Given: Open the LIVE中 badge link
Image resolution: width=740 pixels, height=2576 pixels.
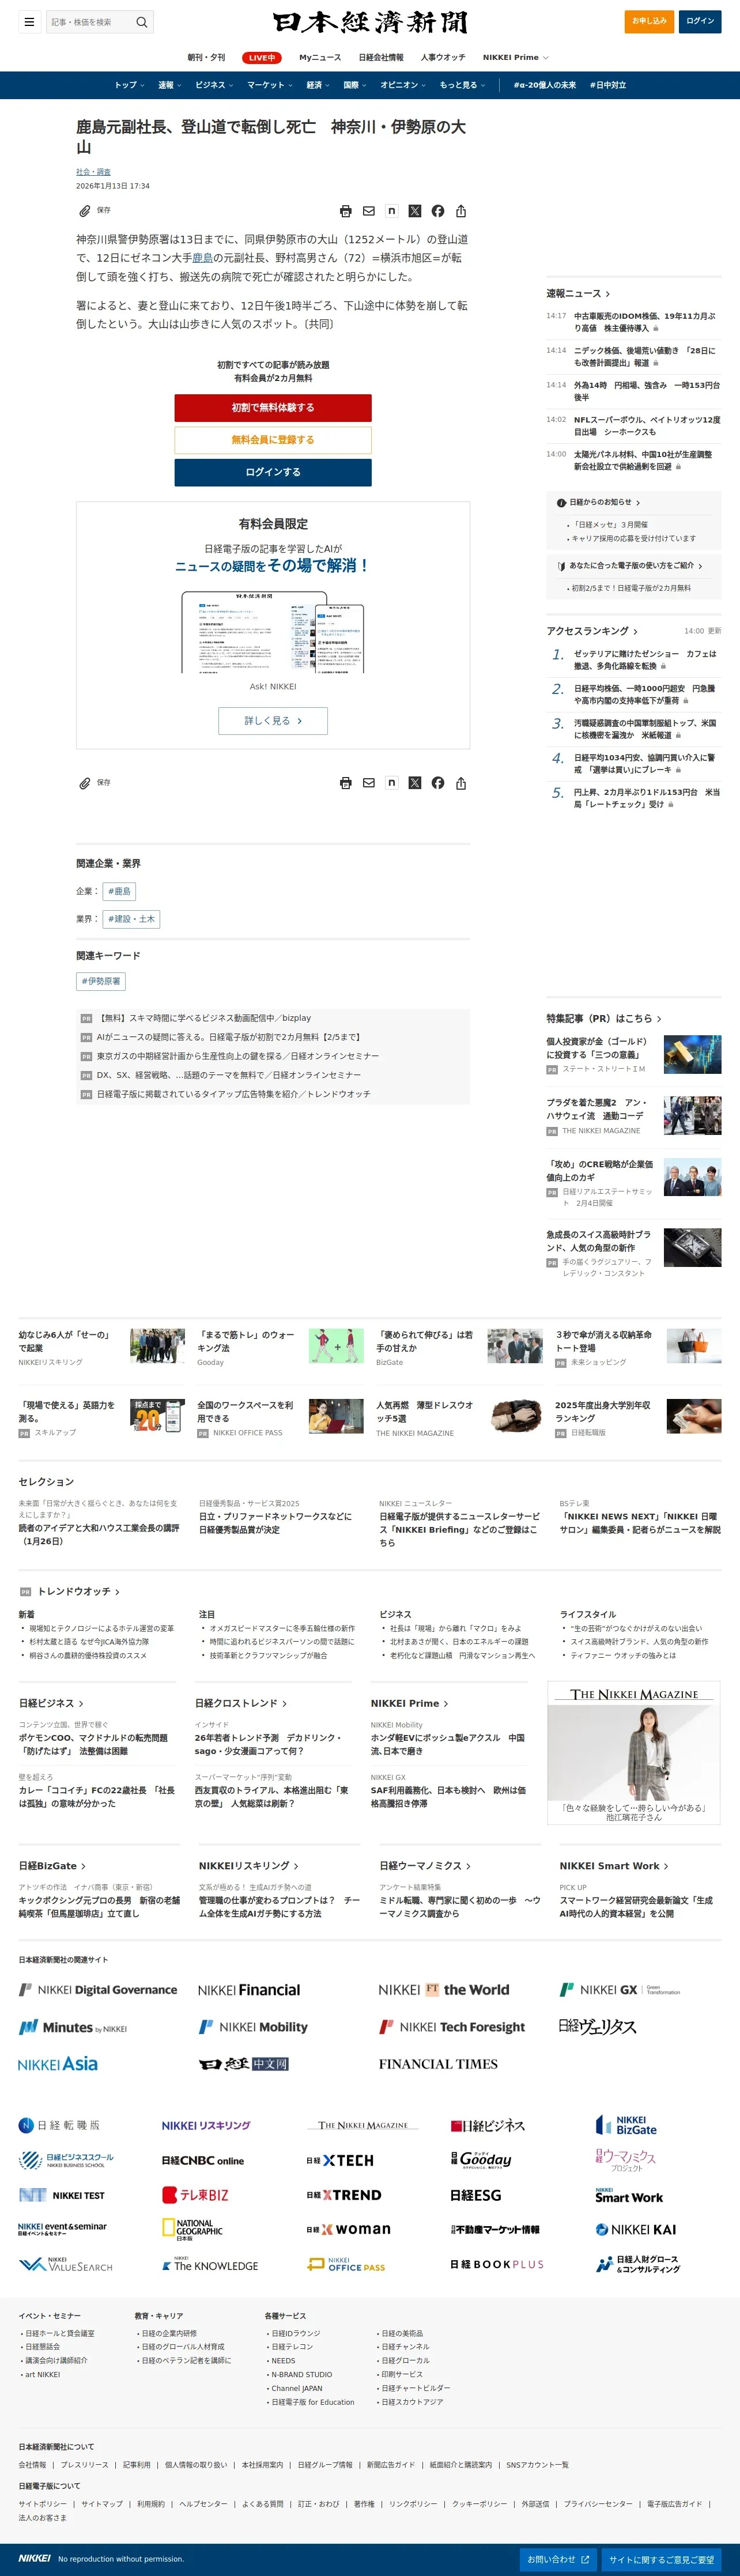Looking at the screenshot, I should 262,58.
